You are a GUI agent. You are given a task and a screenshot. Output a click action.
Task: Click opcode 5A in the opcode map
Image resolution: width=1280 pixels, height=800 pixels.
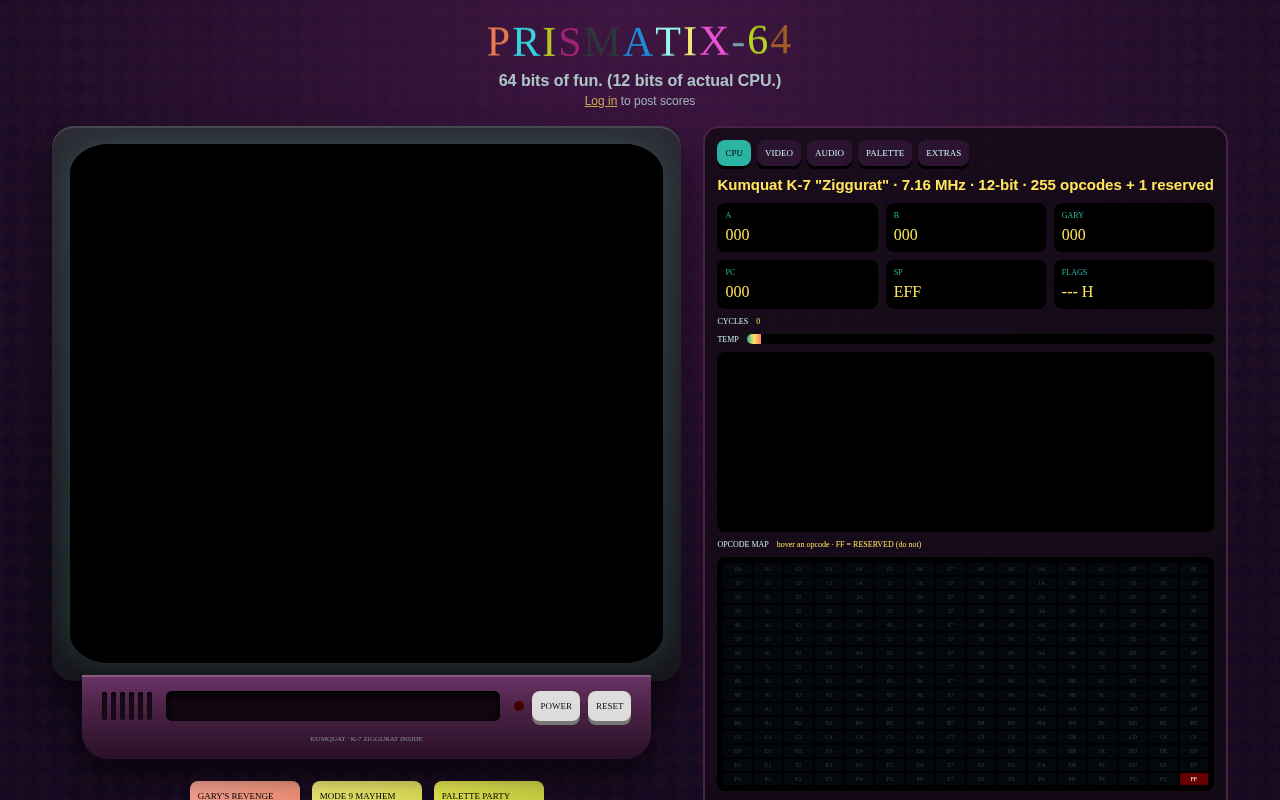[1042, 639]
